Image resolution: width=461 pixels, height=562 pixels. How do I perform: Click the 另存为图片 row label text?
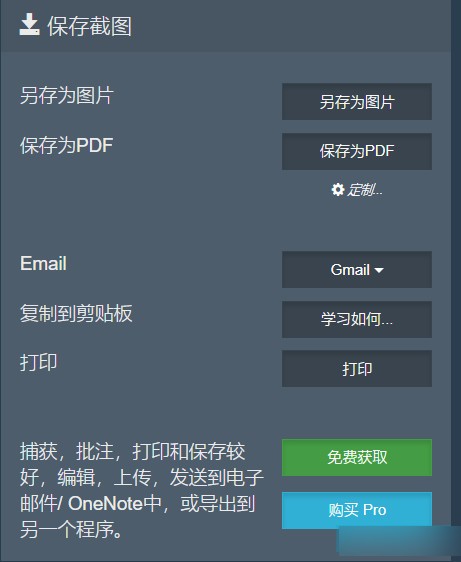pos(67,95)
